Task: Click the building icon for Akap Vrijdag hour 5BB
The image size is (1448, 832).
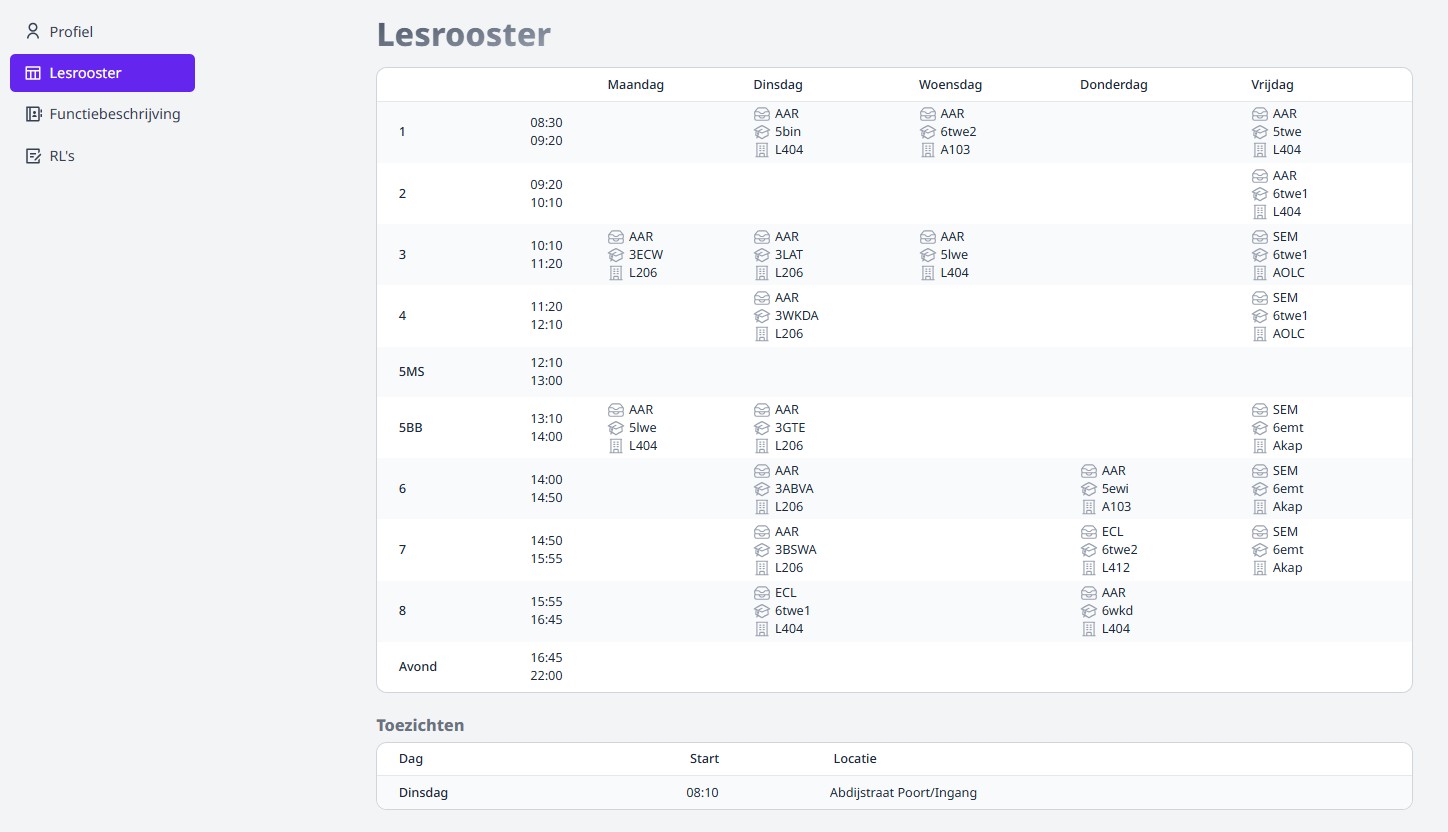Action: point(1259,445)
